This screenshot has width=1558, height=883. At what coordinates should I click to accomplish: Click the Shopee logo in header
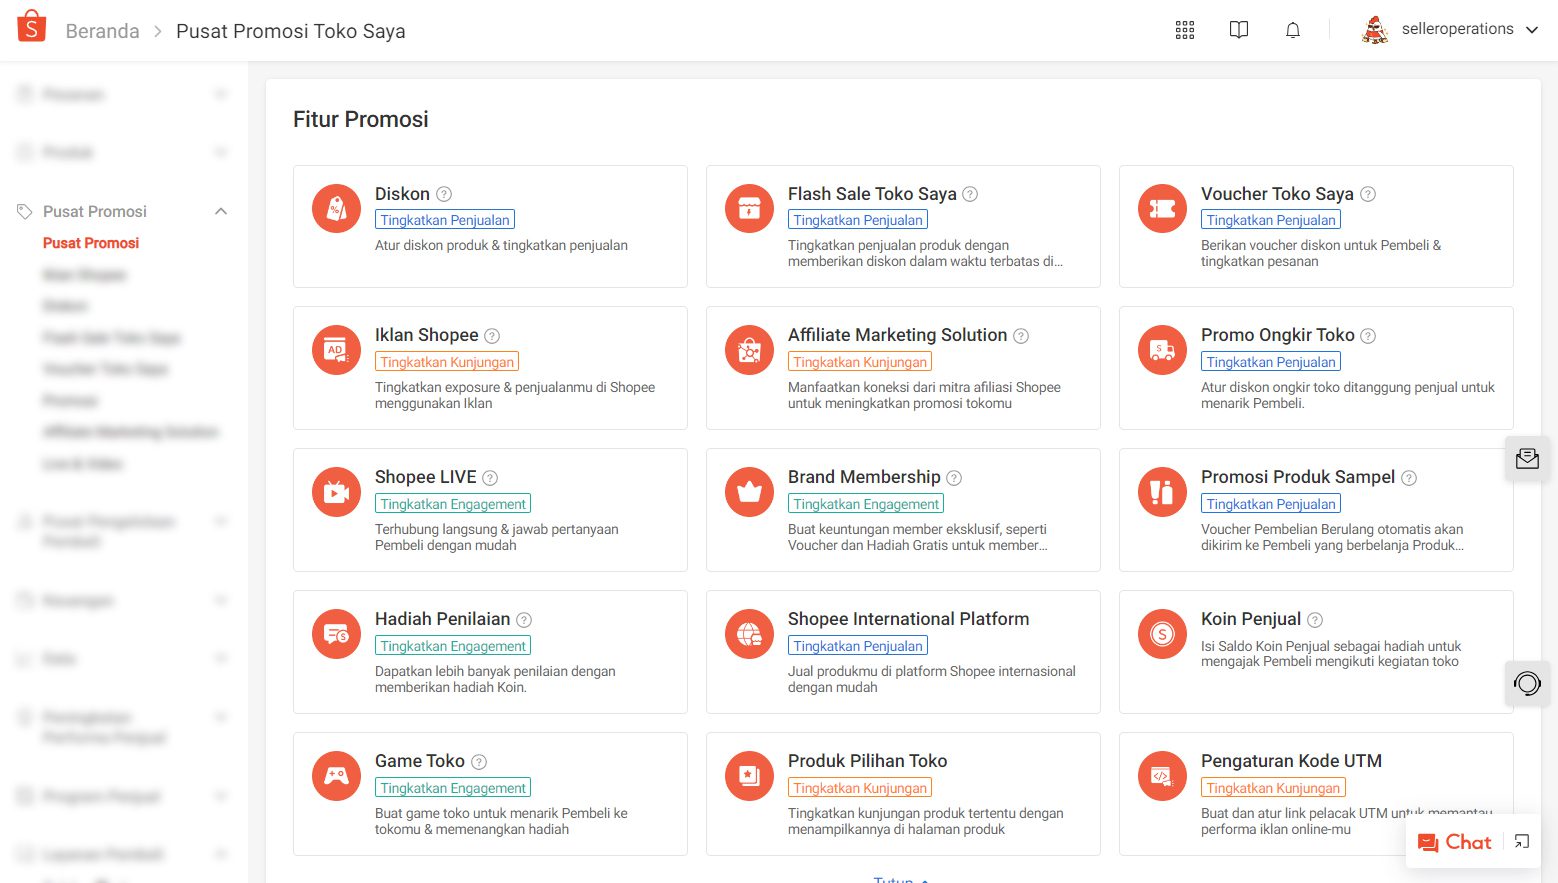(x=32, y=27)
